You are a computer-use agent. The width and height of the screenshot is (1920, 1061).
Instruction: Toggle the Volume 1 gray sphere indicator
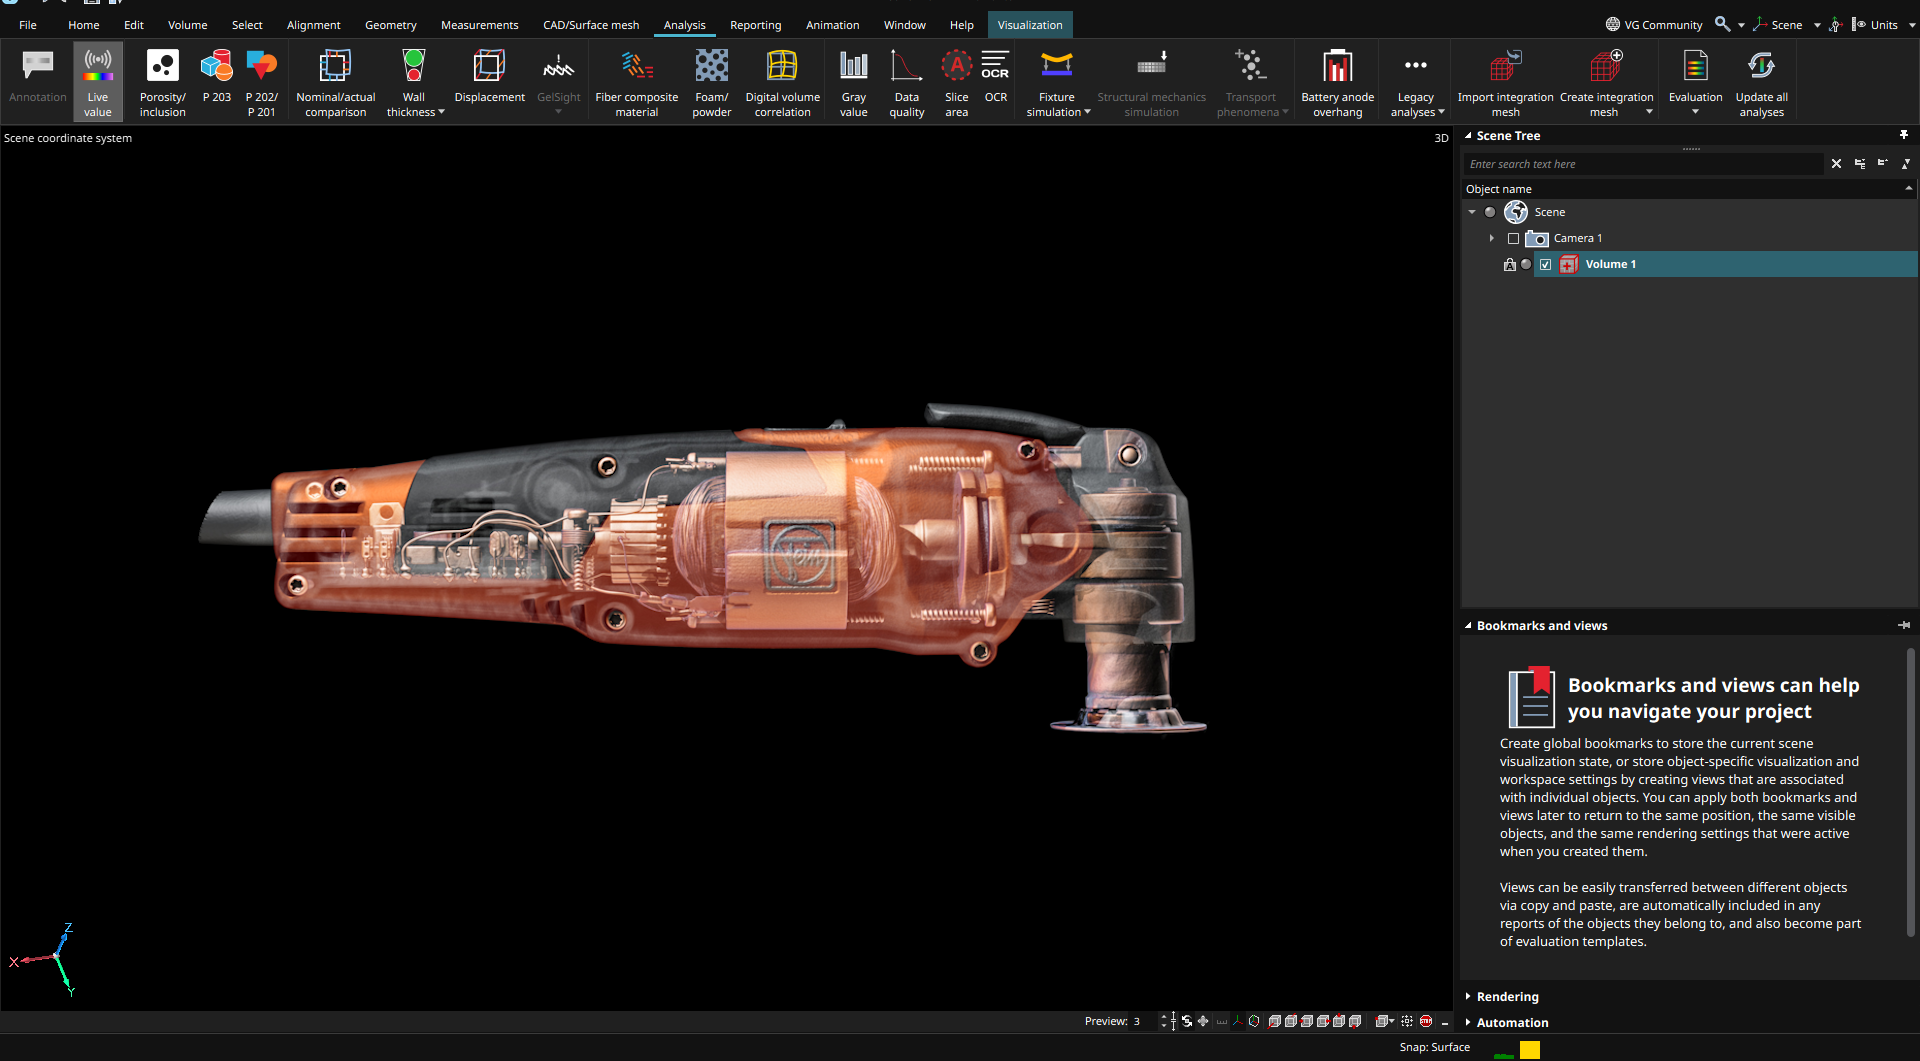coord(1526,264)
